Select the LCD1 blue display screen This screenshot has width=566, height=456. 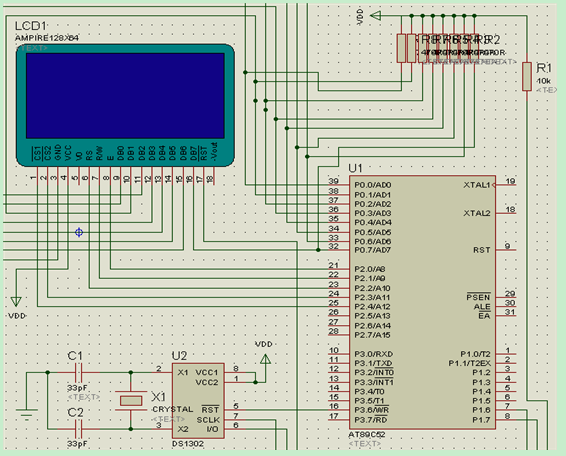click(125, 96)
